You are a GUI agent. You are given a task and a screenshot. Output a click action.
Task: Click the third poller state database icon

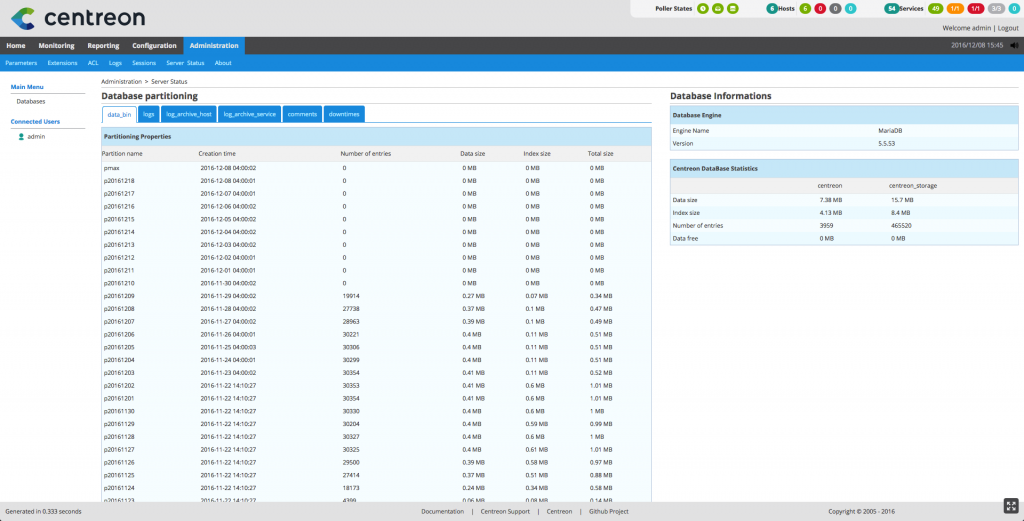[733, 8]
